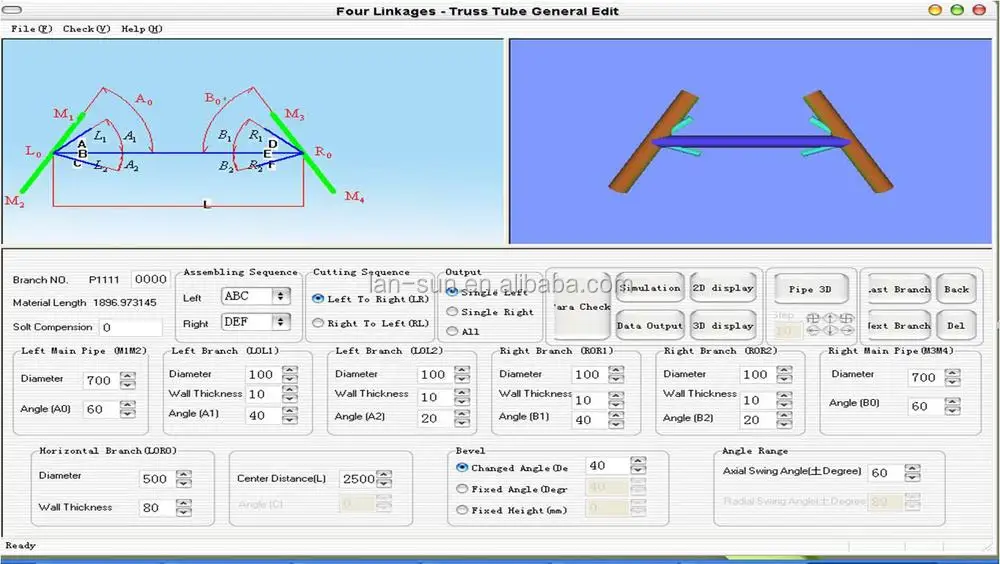The image size is (1000, 564).
Task: Select Right To Left (RL) cutting sequence
Action: [319, 323]
